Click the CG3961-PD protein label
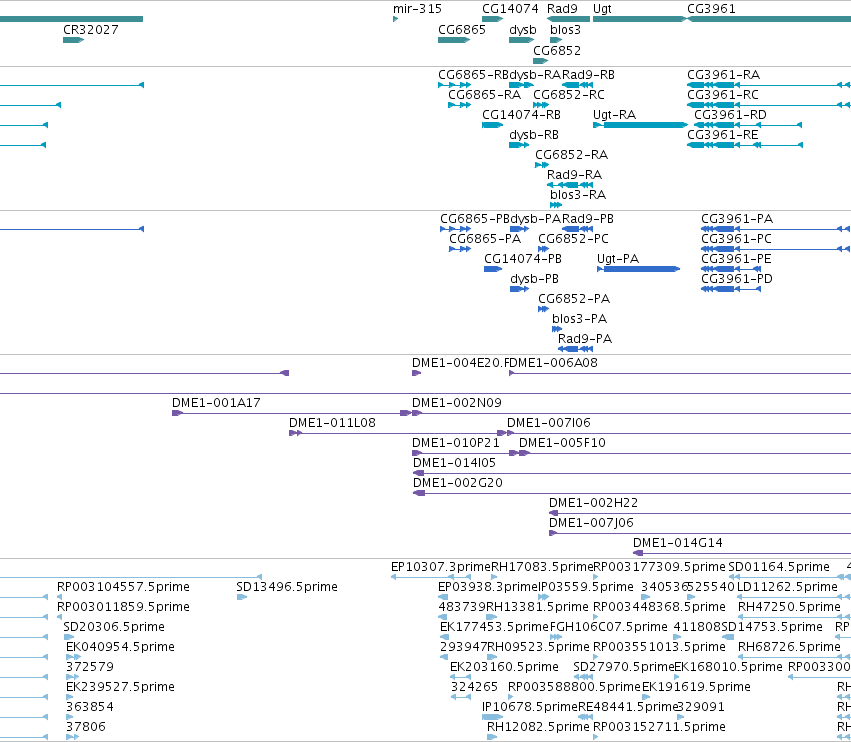 pyautogui.click(x=737, y=279)
